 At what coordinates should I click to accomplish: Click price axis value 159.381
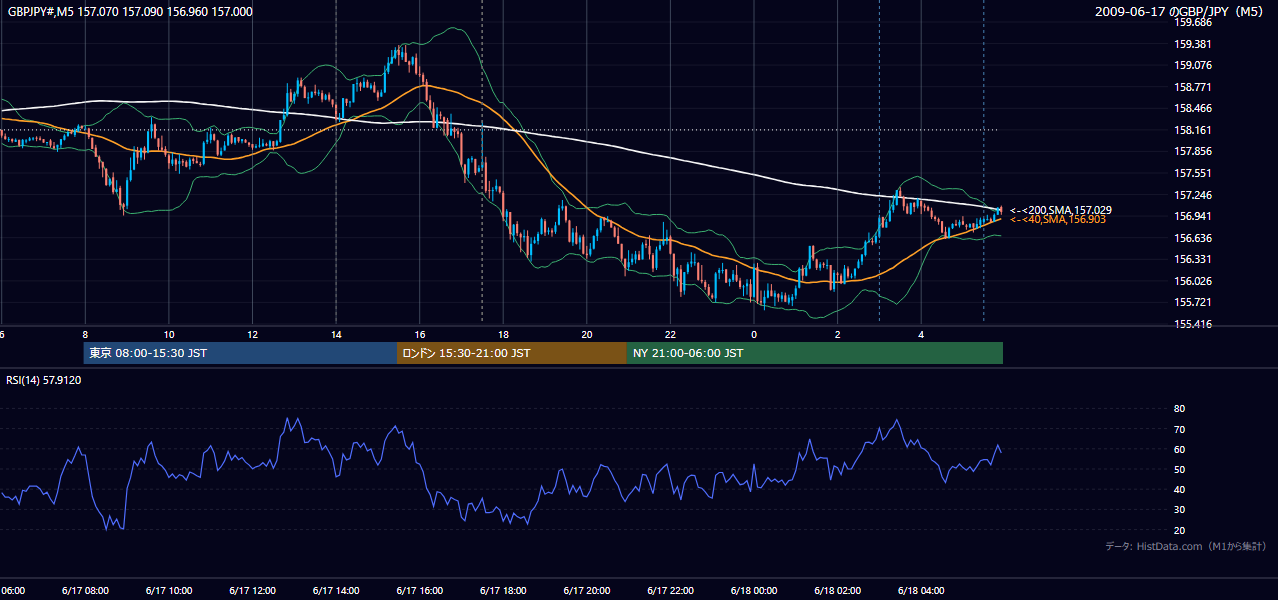click(x=1194, y=44)
